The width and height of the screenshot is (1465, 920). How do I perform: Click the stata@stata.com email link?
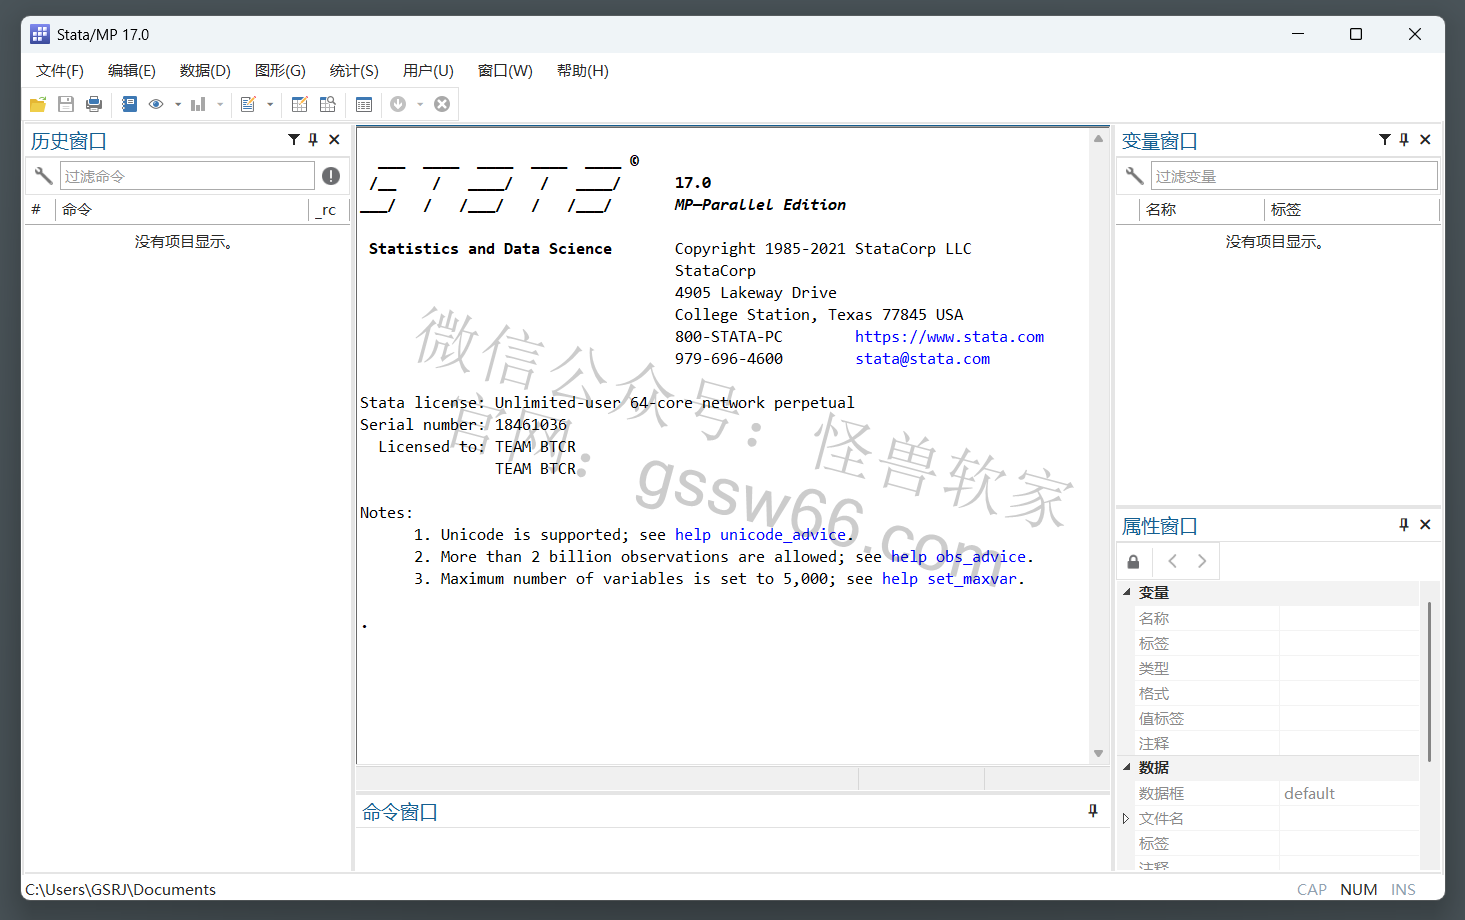922,359
